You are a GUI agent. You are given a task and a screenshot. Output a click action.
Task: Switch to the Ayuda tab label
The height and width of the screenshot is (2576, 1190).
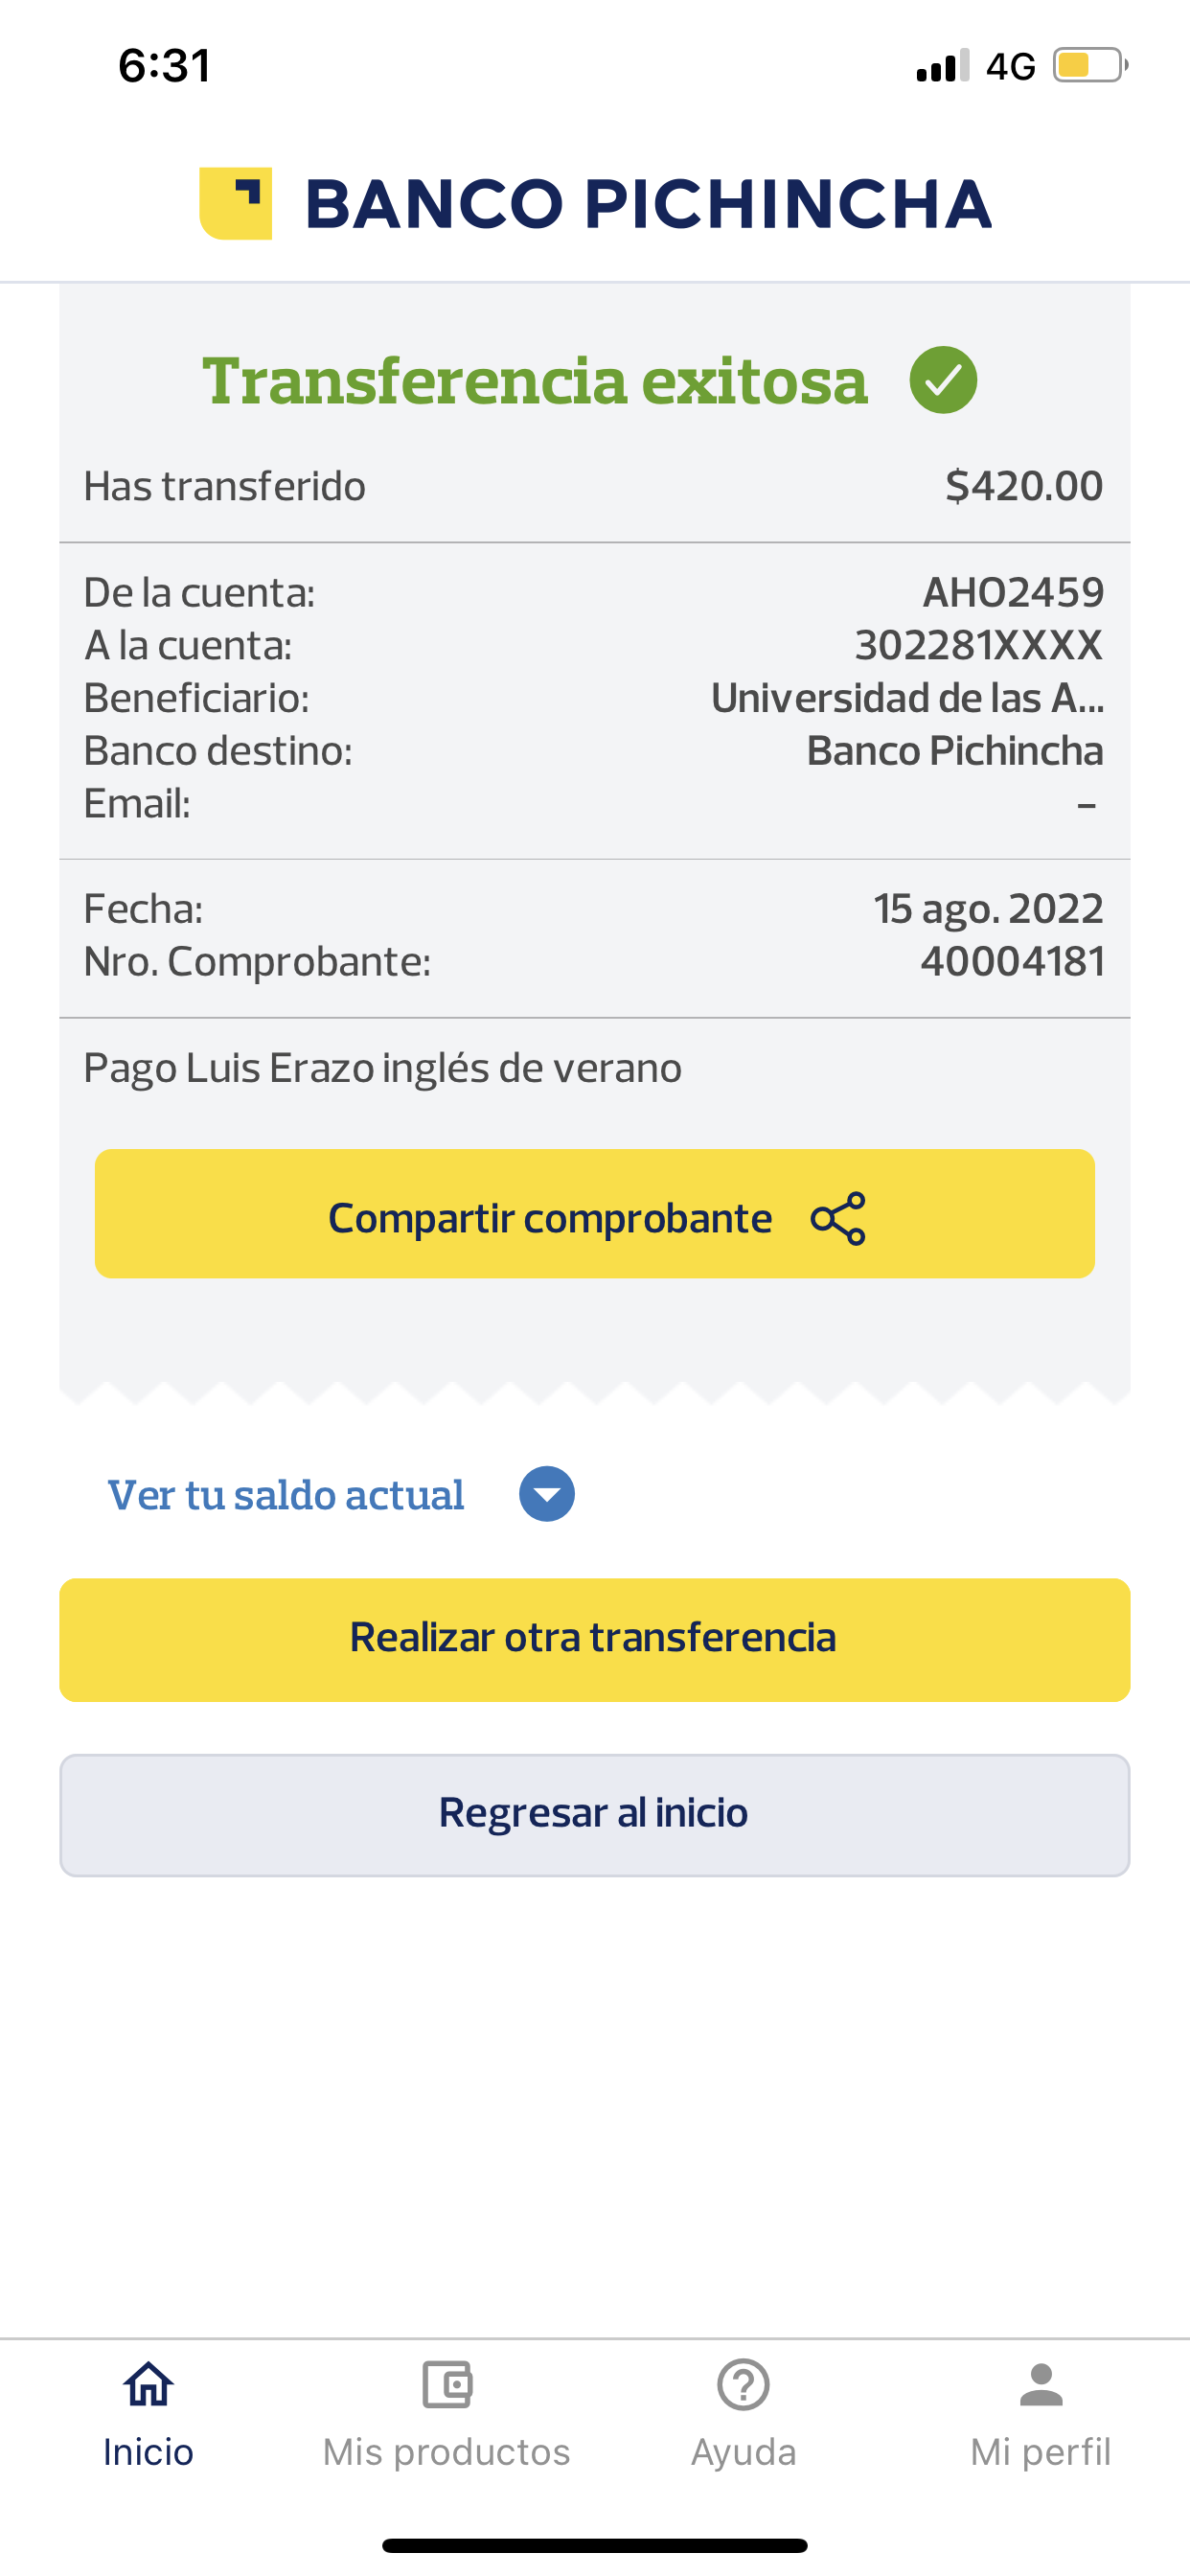(x=743, y=2452)
